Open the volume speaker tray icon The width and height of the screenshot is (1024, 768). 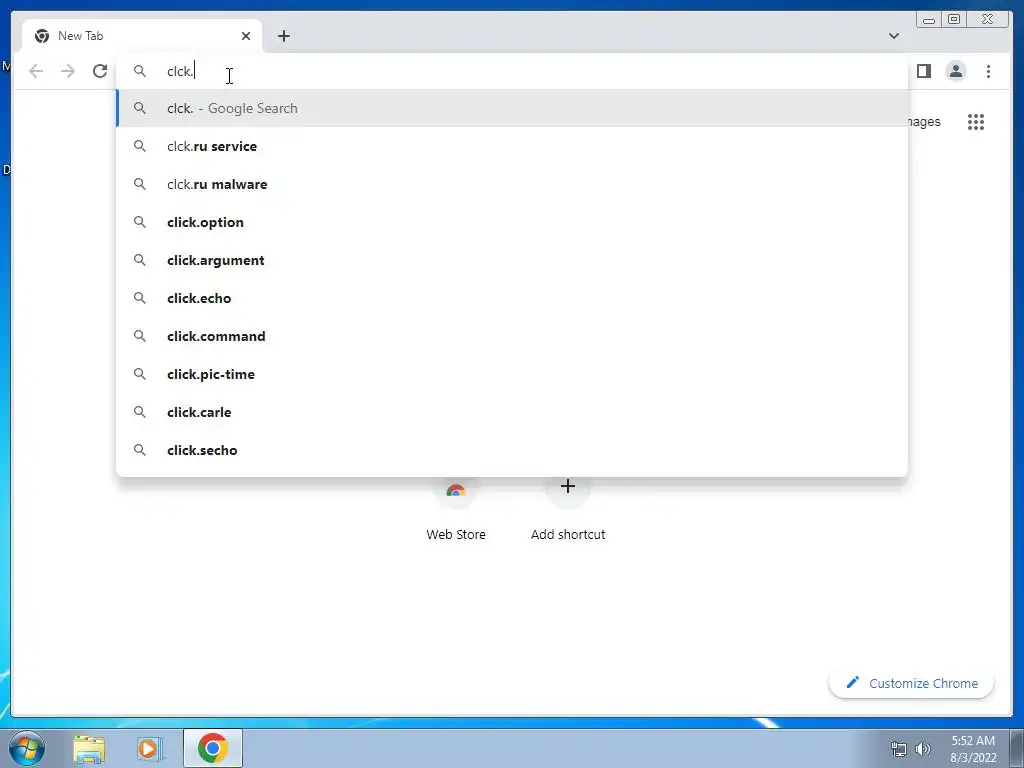[x=923, y=749]
